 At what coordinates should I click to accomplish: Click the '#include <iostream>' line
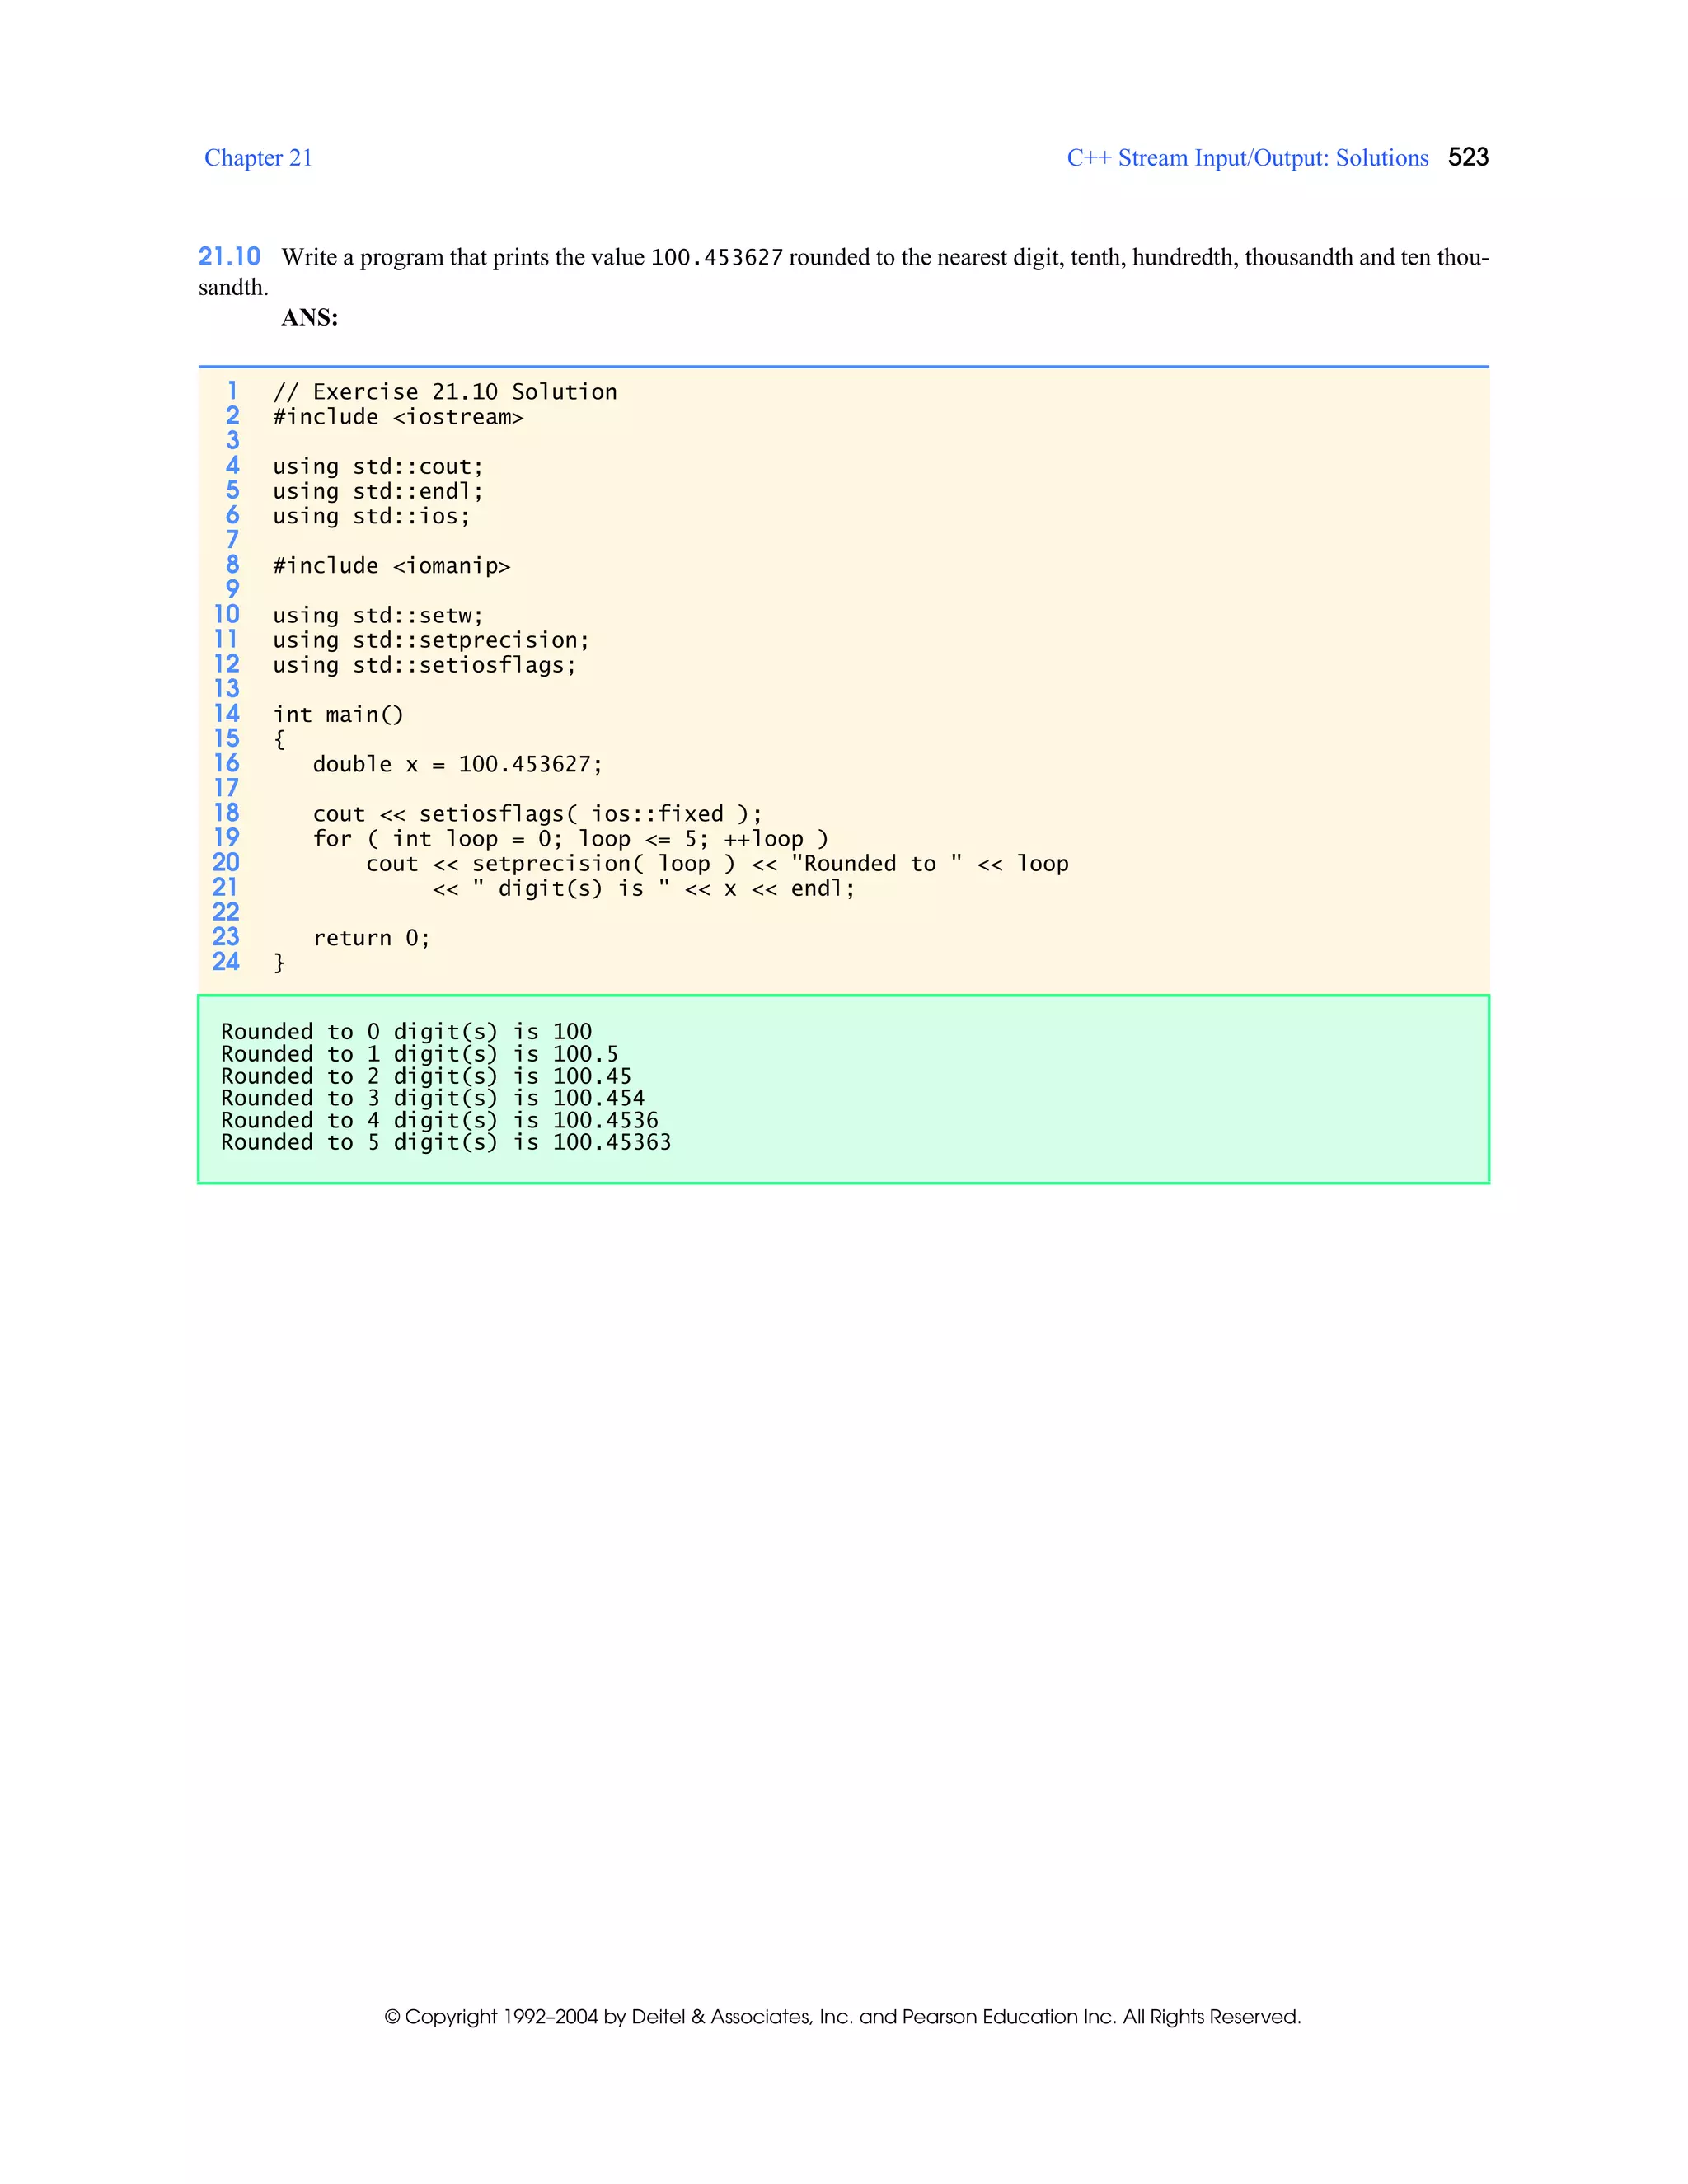(x=398, y=417)
